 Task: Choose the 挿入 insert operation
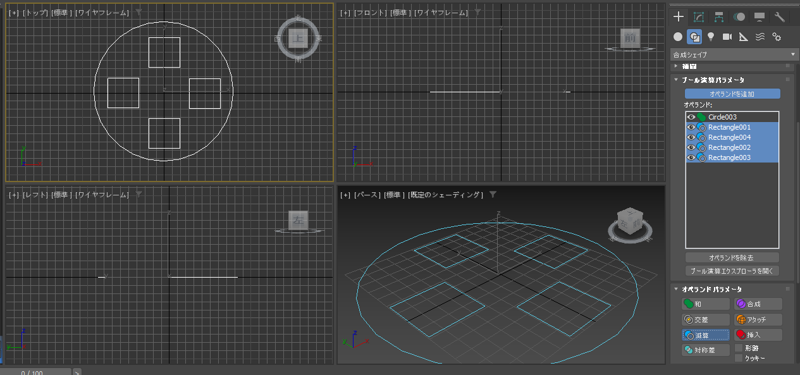coord(758,335)
